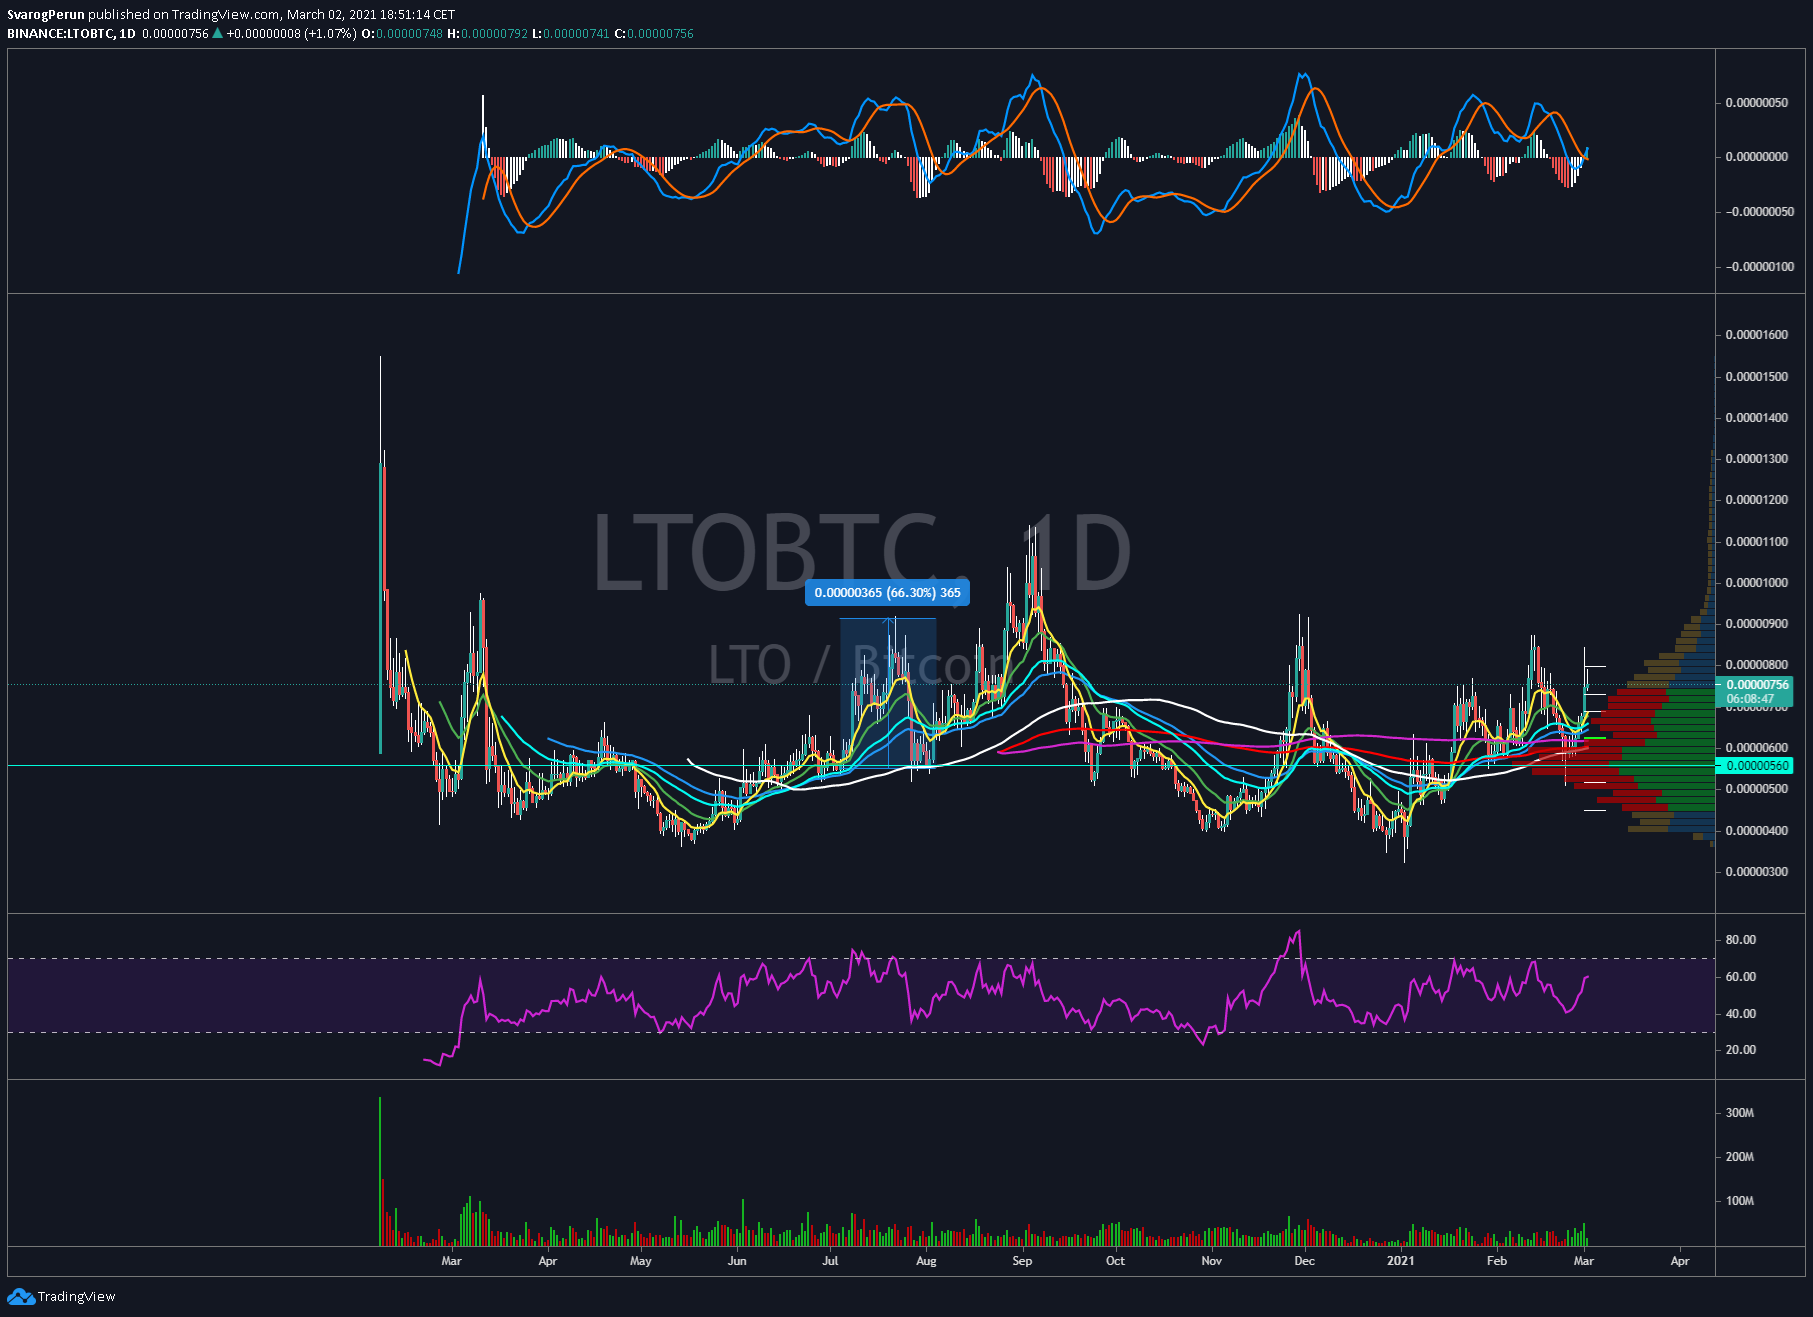This screenshot has height=1317, width=1813.
Task: Click MACD axis label 0.00000050
Action: click(1756, 103)
